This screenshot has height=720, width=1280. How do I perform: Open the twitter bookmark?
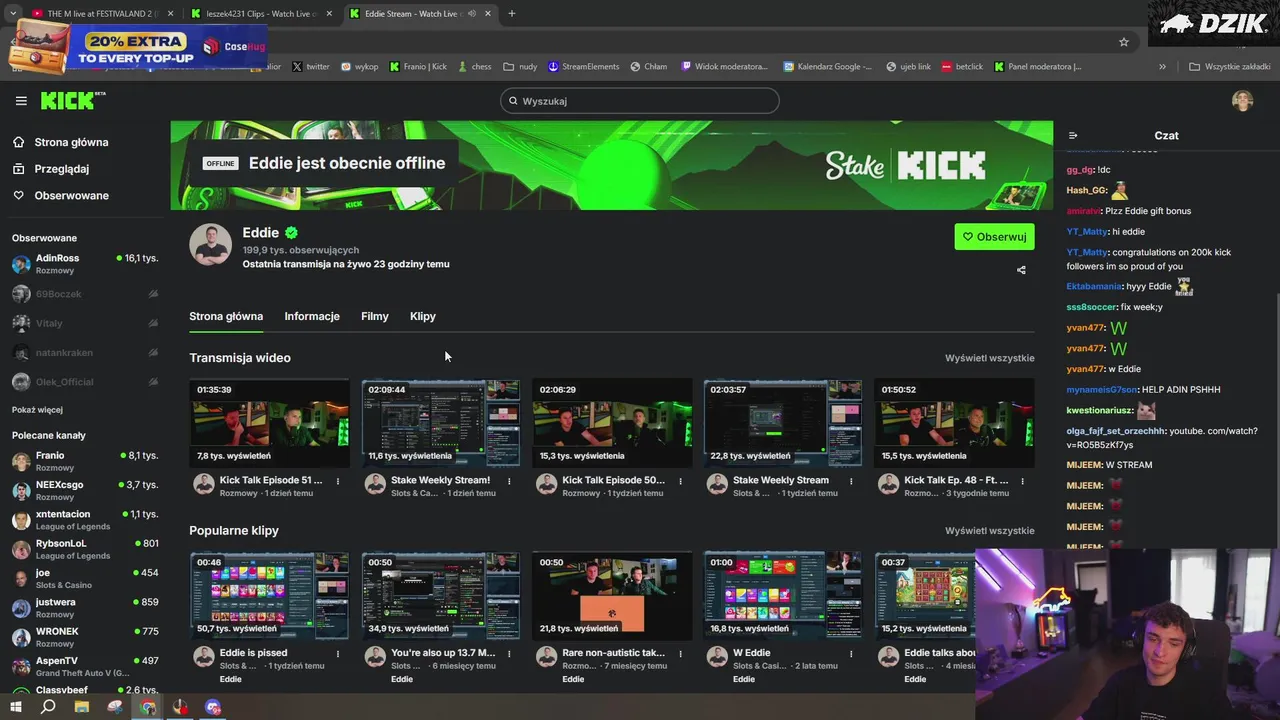(310, 67)
